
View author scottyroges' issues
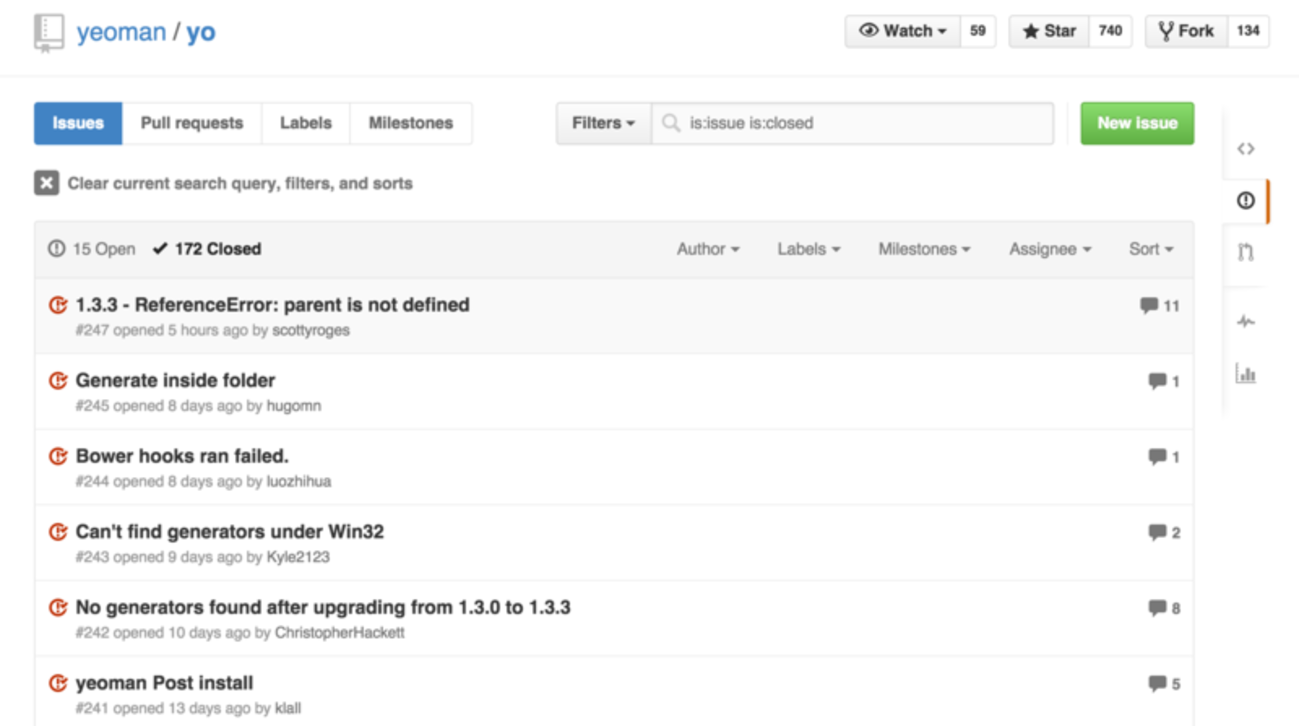click(311, 330)
